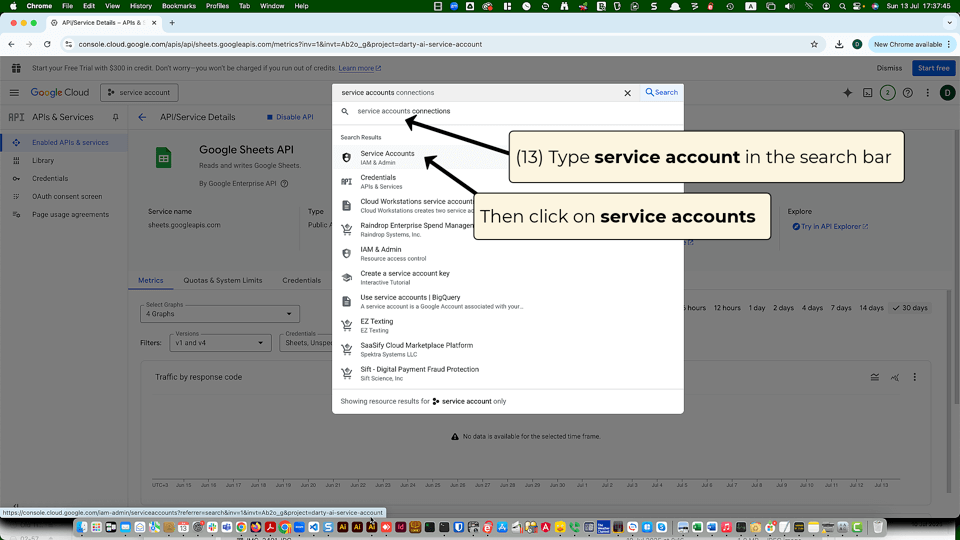
Task: Click the Google Cloud logo
Action: 59,92
